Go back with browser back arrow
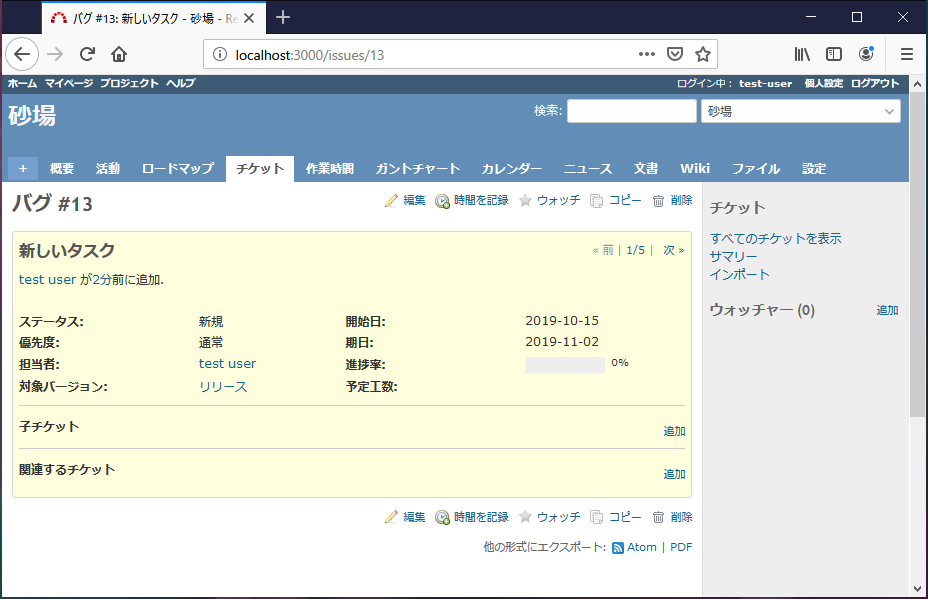 pos(22,54)
